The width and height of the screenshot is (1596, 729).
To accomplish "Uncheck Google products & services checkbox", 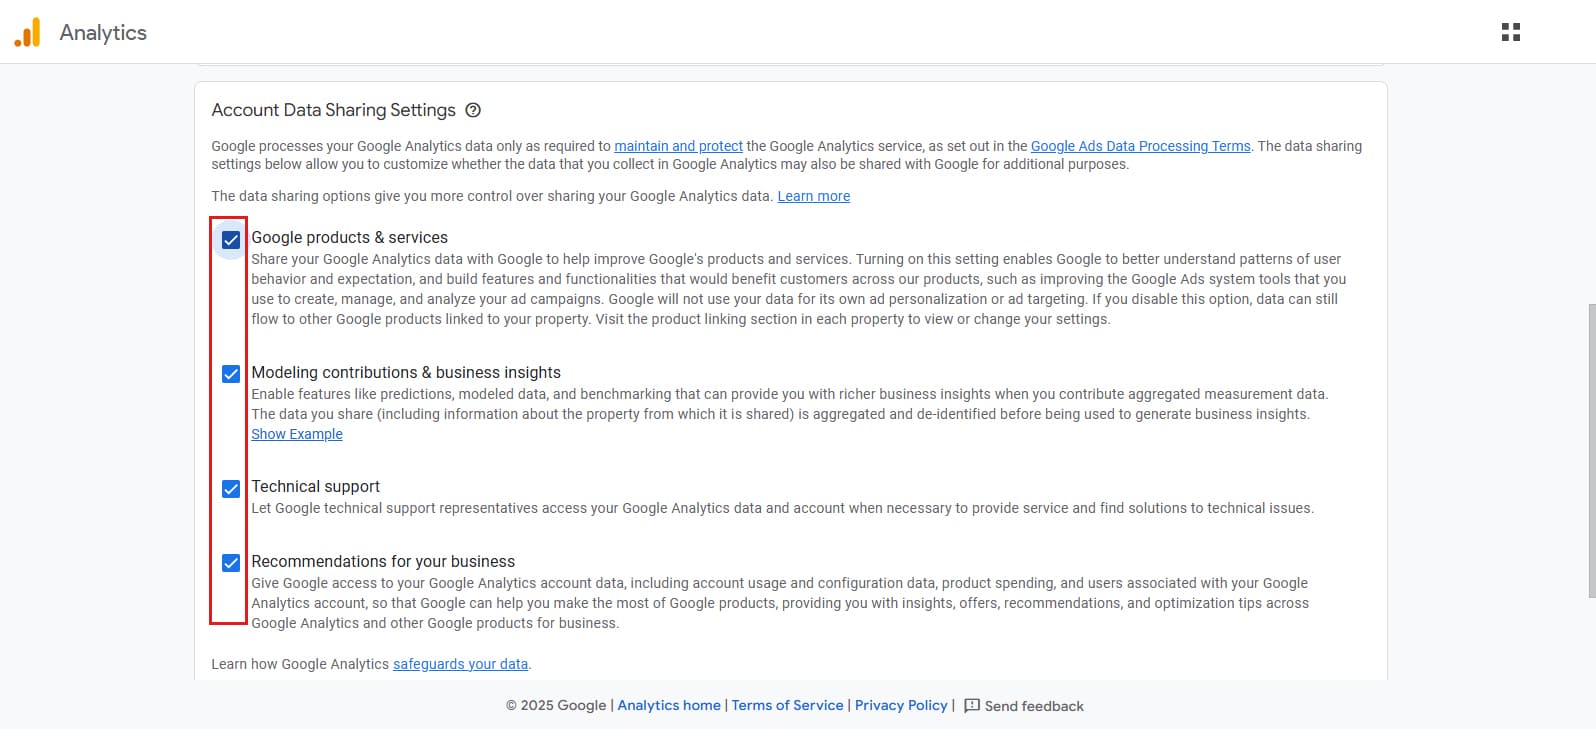I will click(231, 240).
